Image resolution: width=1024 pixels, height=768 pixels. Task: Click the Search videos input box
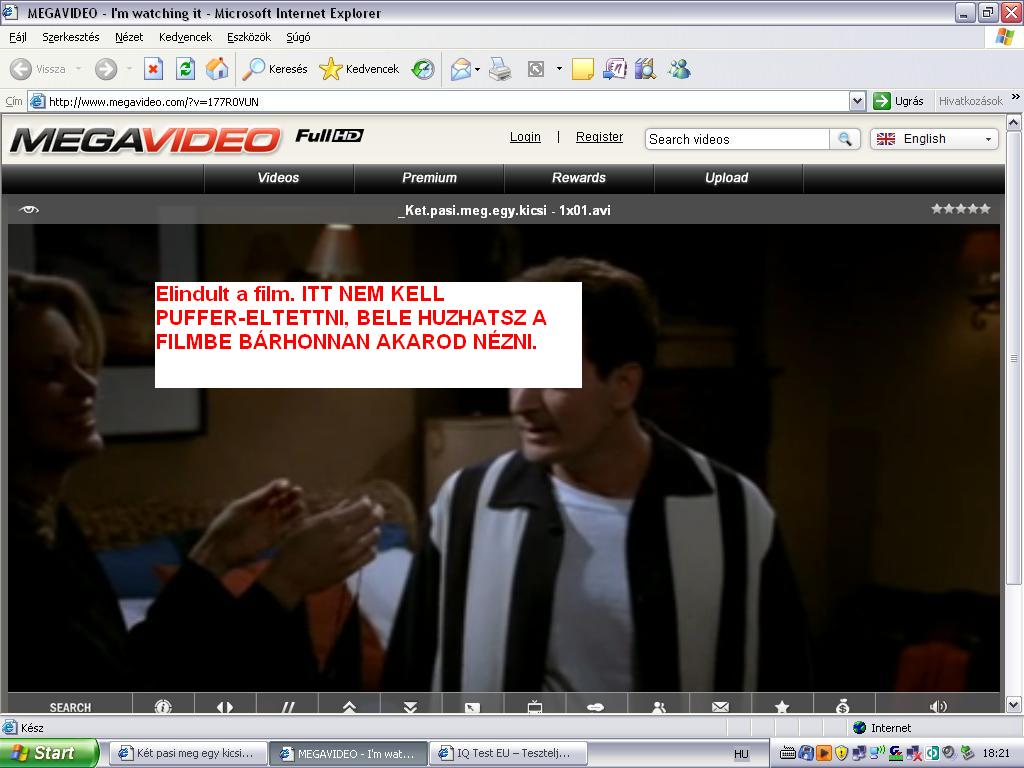tap(737, 139)
